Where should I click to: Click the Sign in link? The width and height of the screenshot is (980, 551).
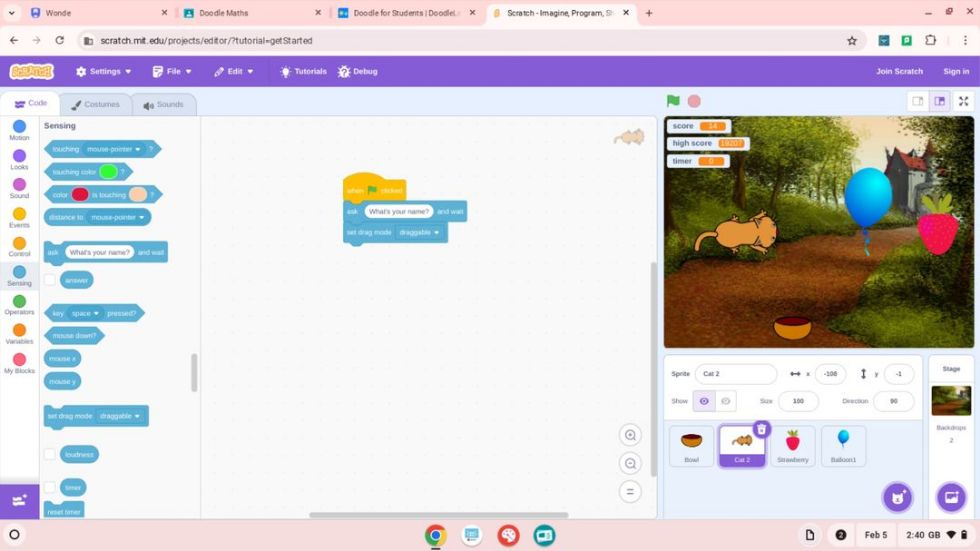coord(956,71)
